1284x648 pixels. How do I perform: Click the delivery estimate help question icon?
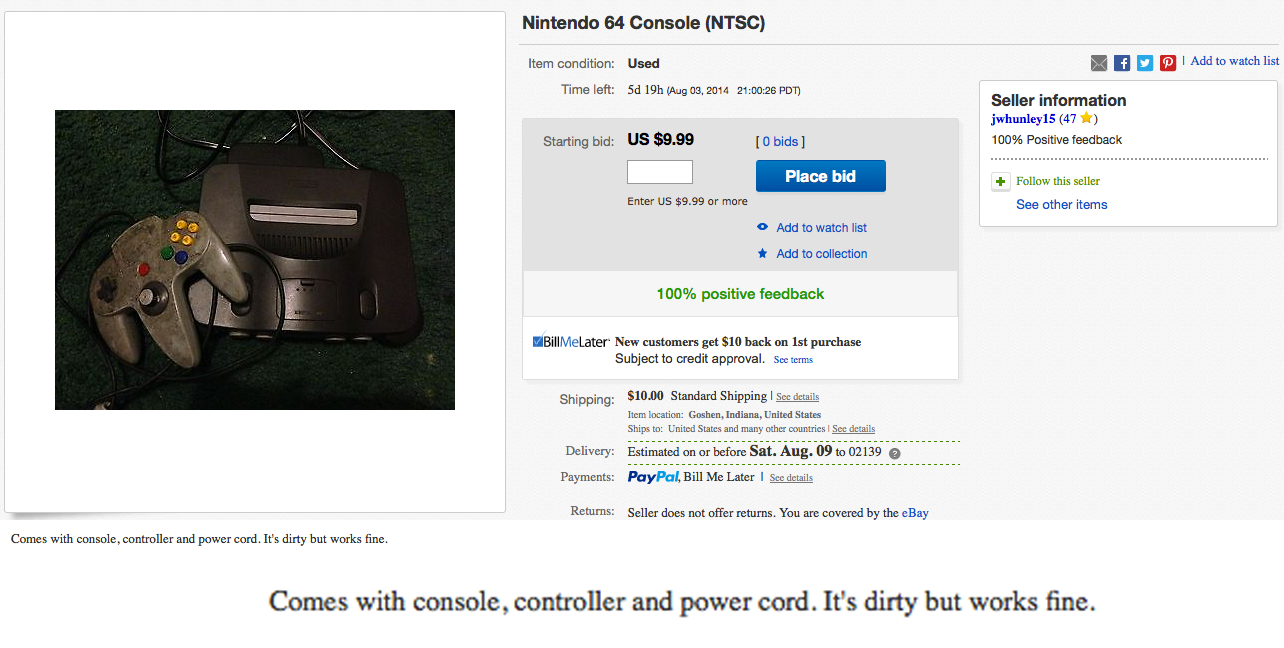[x=895, y=453]
